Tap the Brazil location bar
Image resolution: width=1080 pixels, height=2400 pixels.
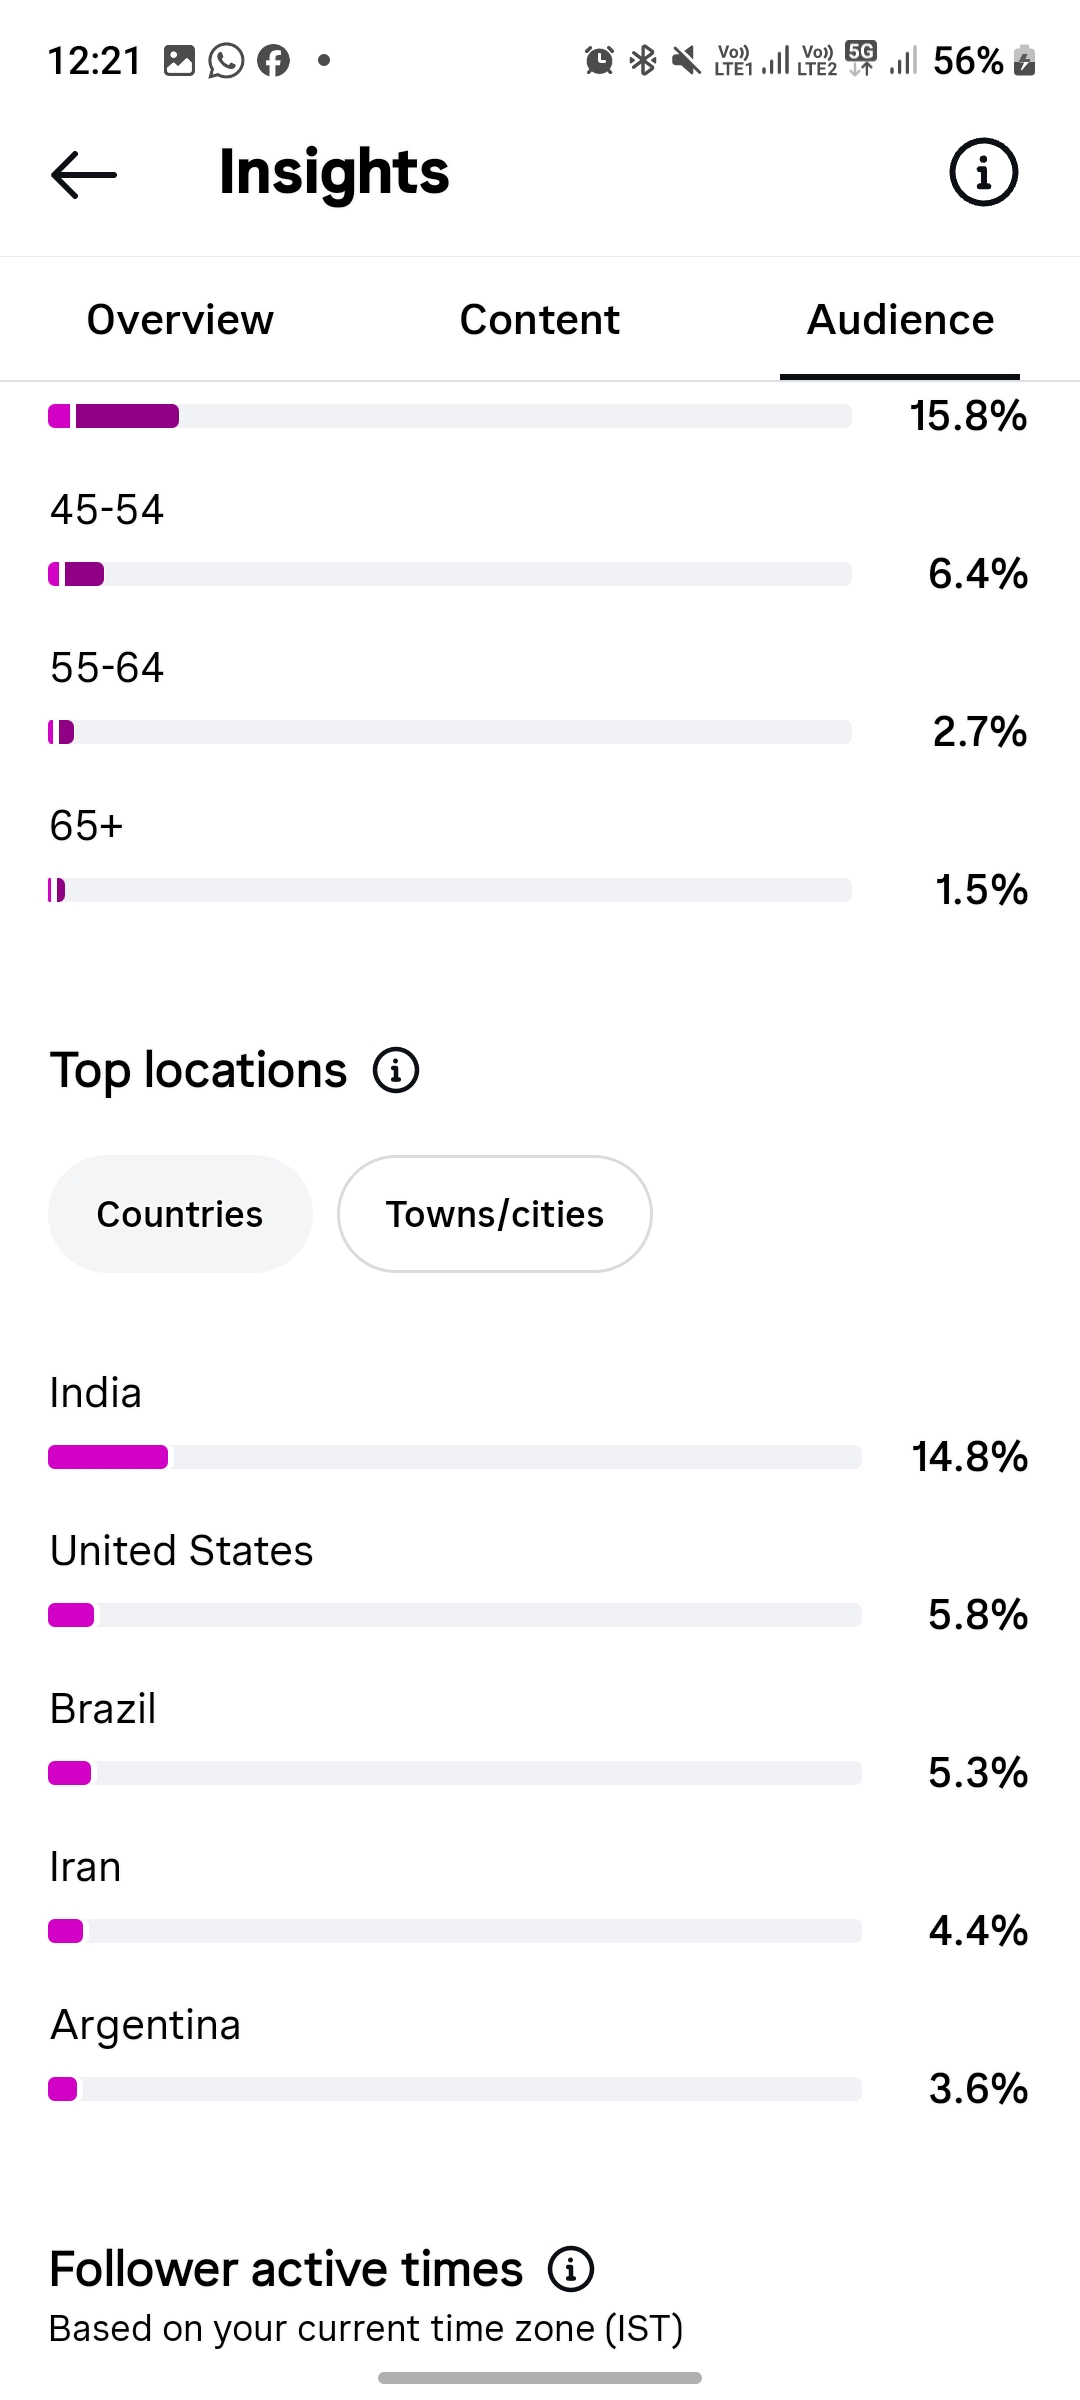click(455, 1773)
